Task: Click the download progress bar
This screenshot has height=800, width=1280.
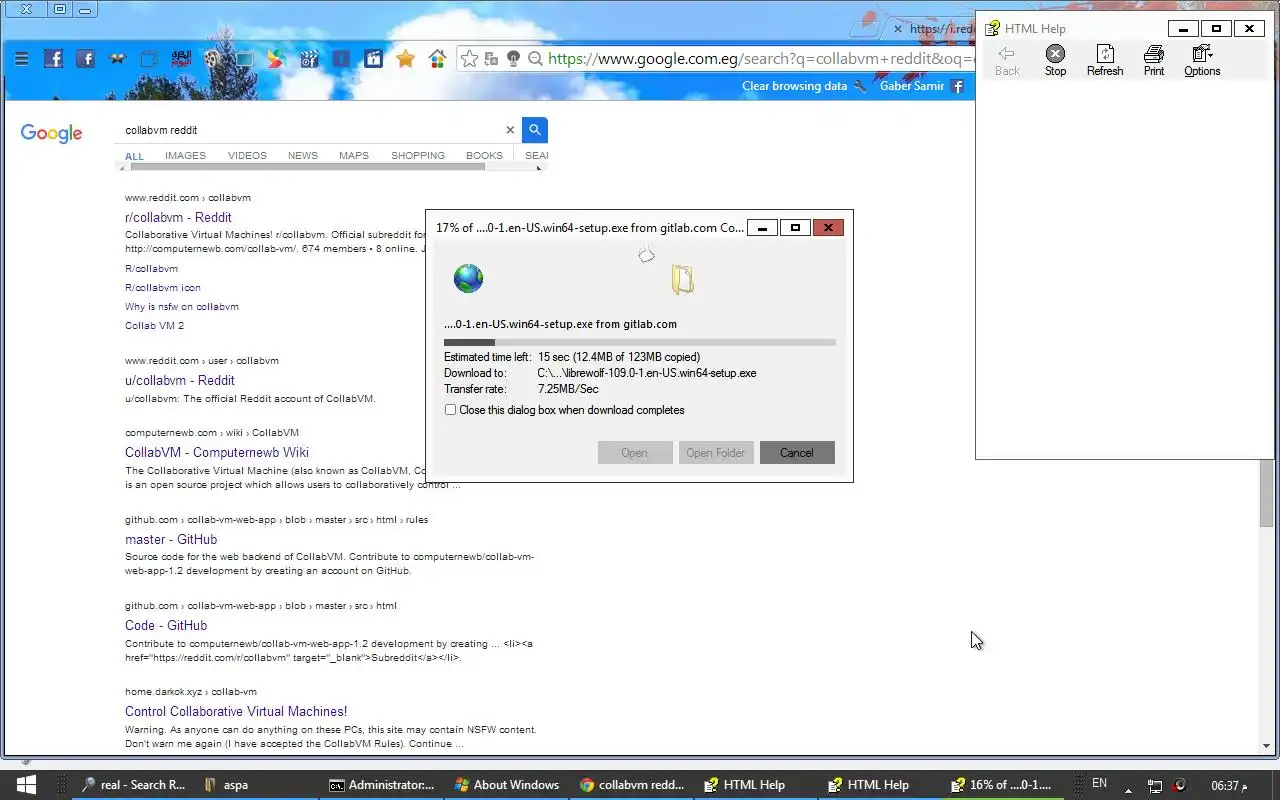Action: tap(640, 342)
